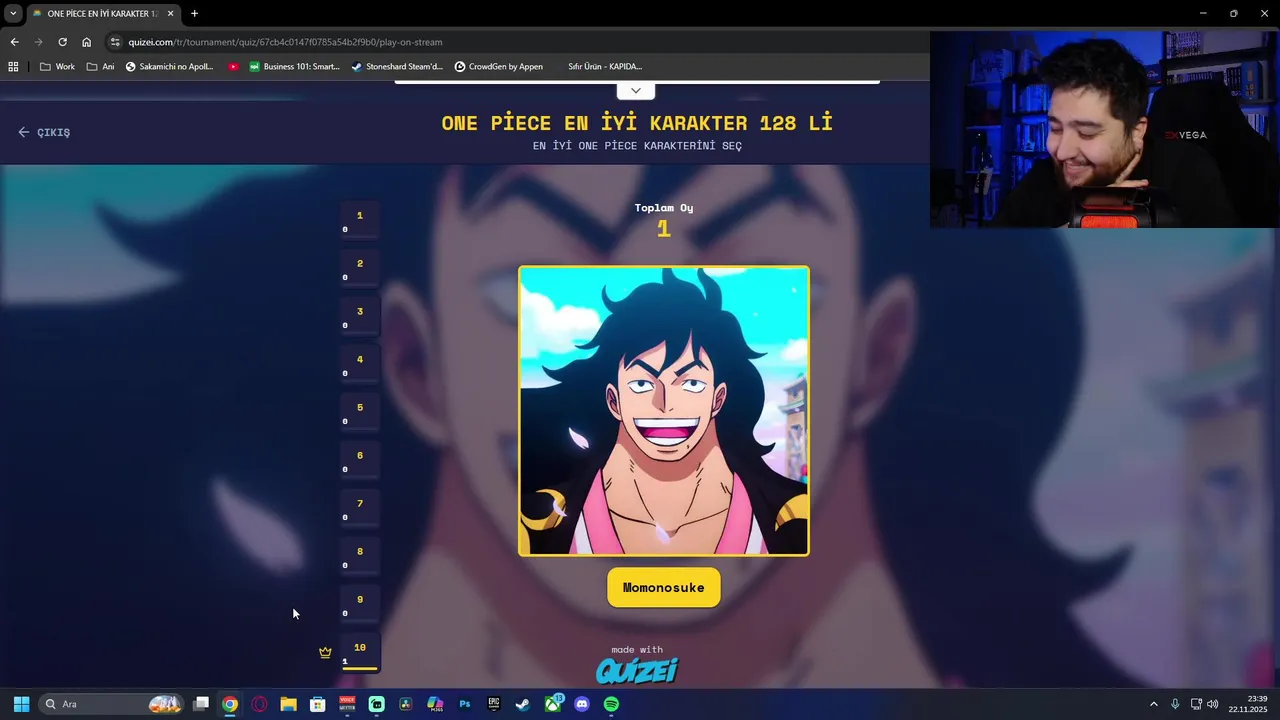1280x720 pixels.
Task: Select vote option 8 in ranking list
Action: [360, 556]
